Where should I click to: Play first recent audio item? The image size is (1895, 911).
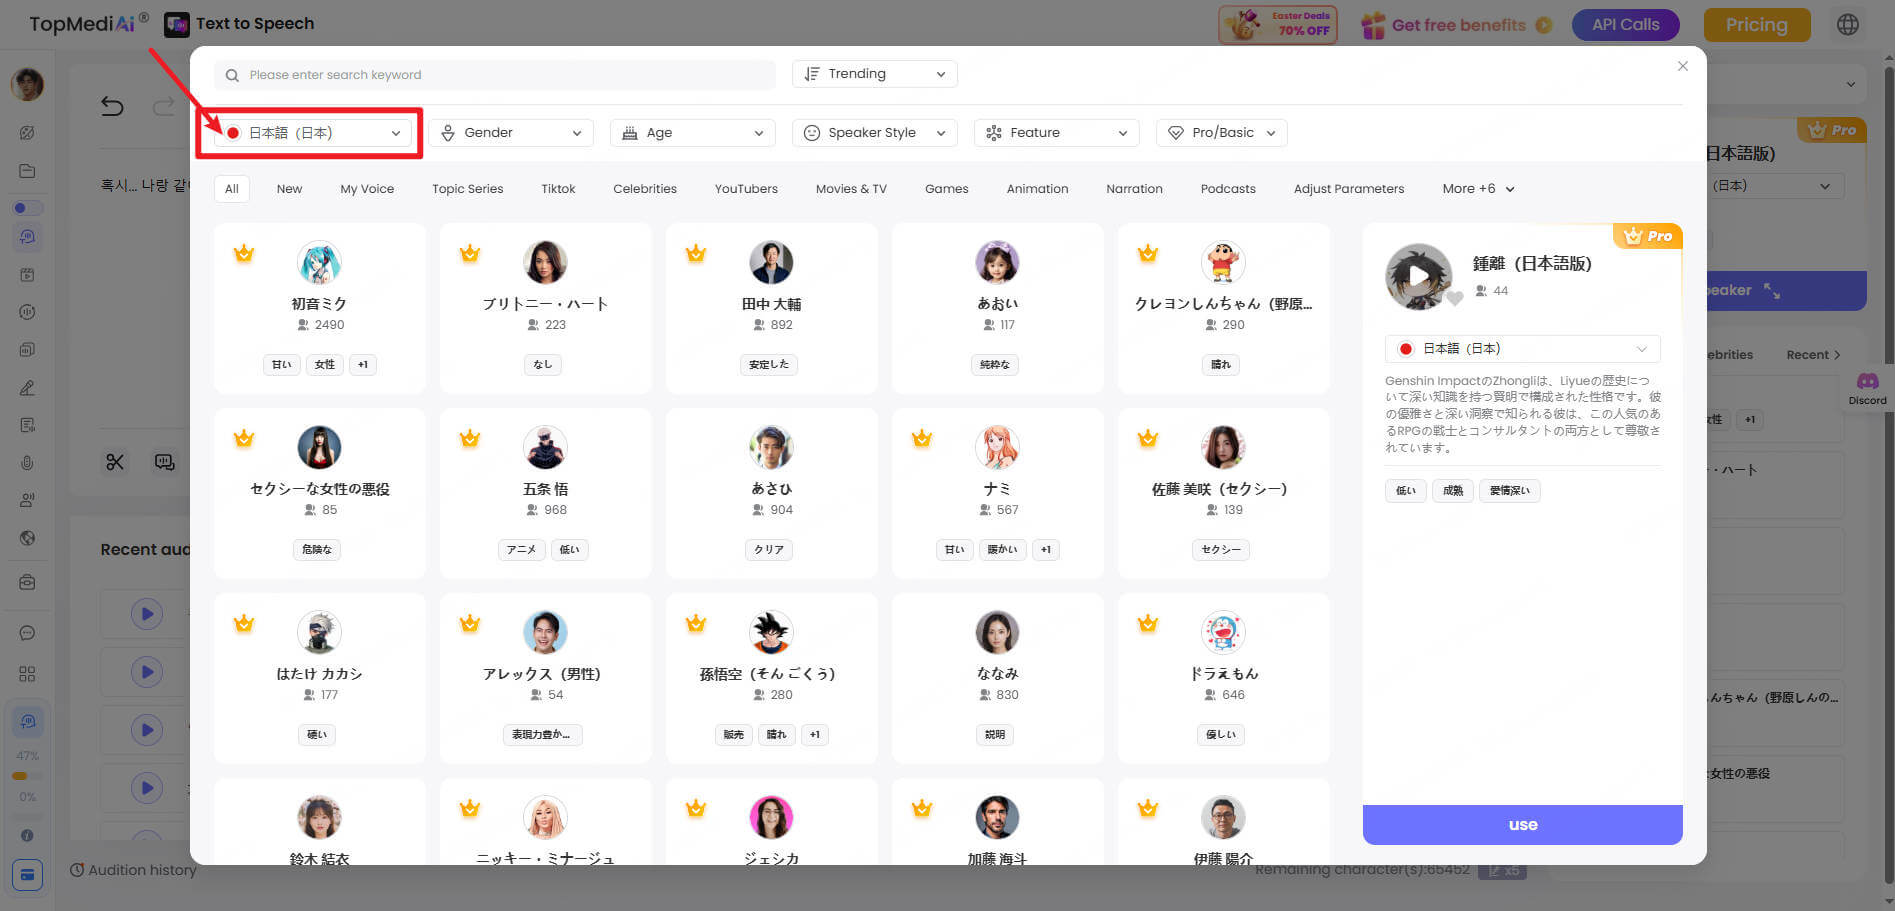(x=147, y=613)
